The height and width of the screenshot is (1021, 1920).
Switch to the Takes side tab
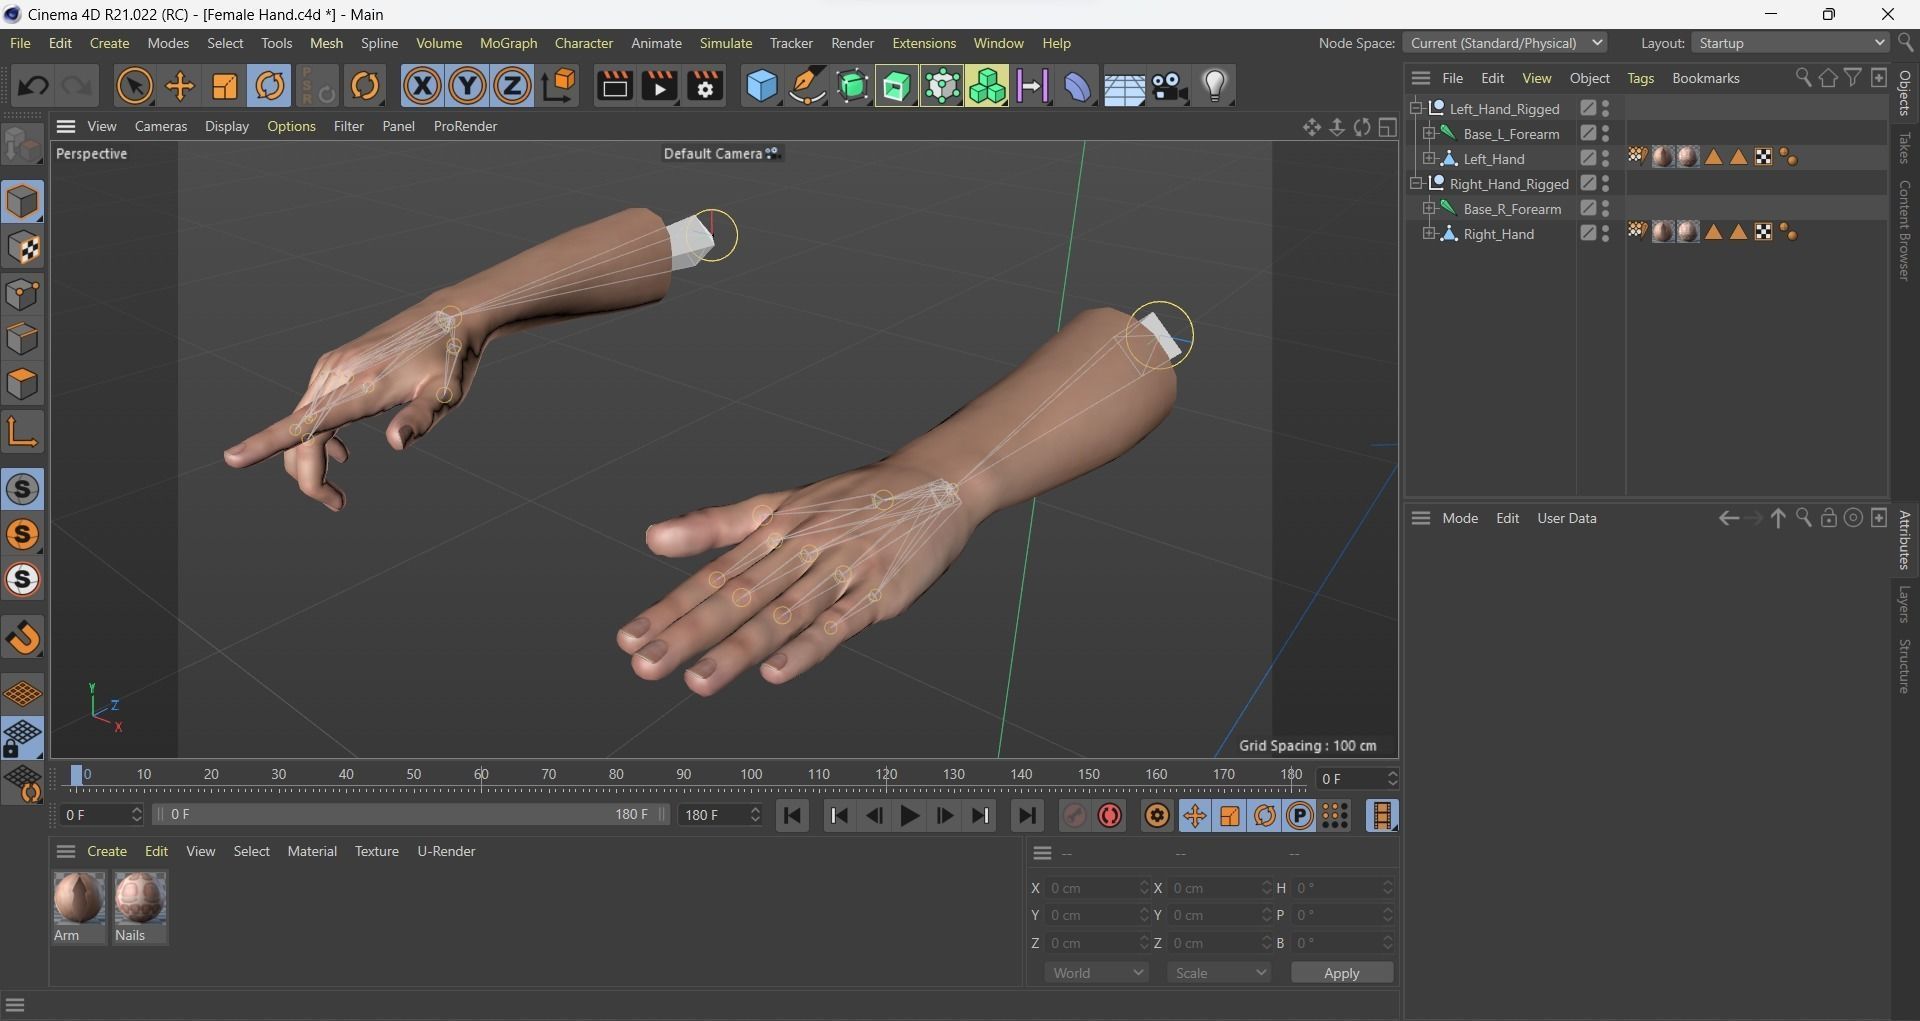click(1904, 147)
